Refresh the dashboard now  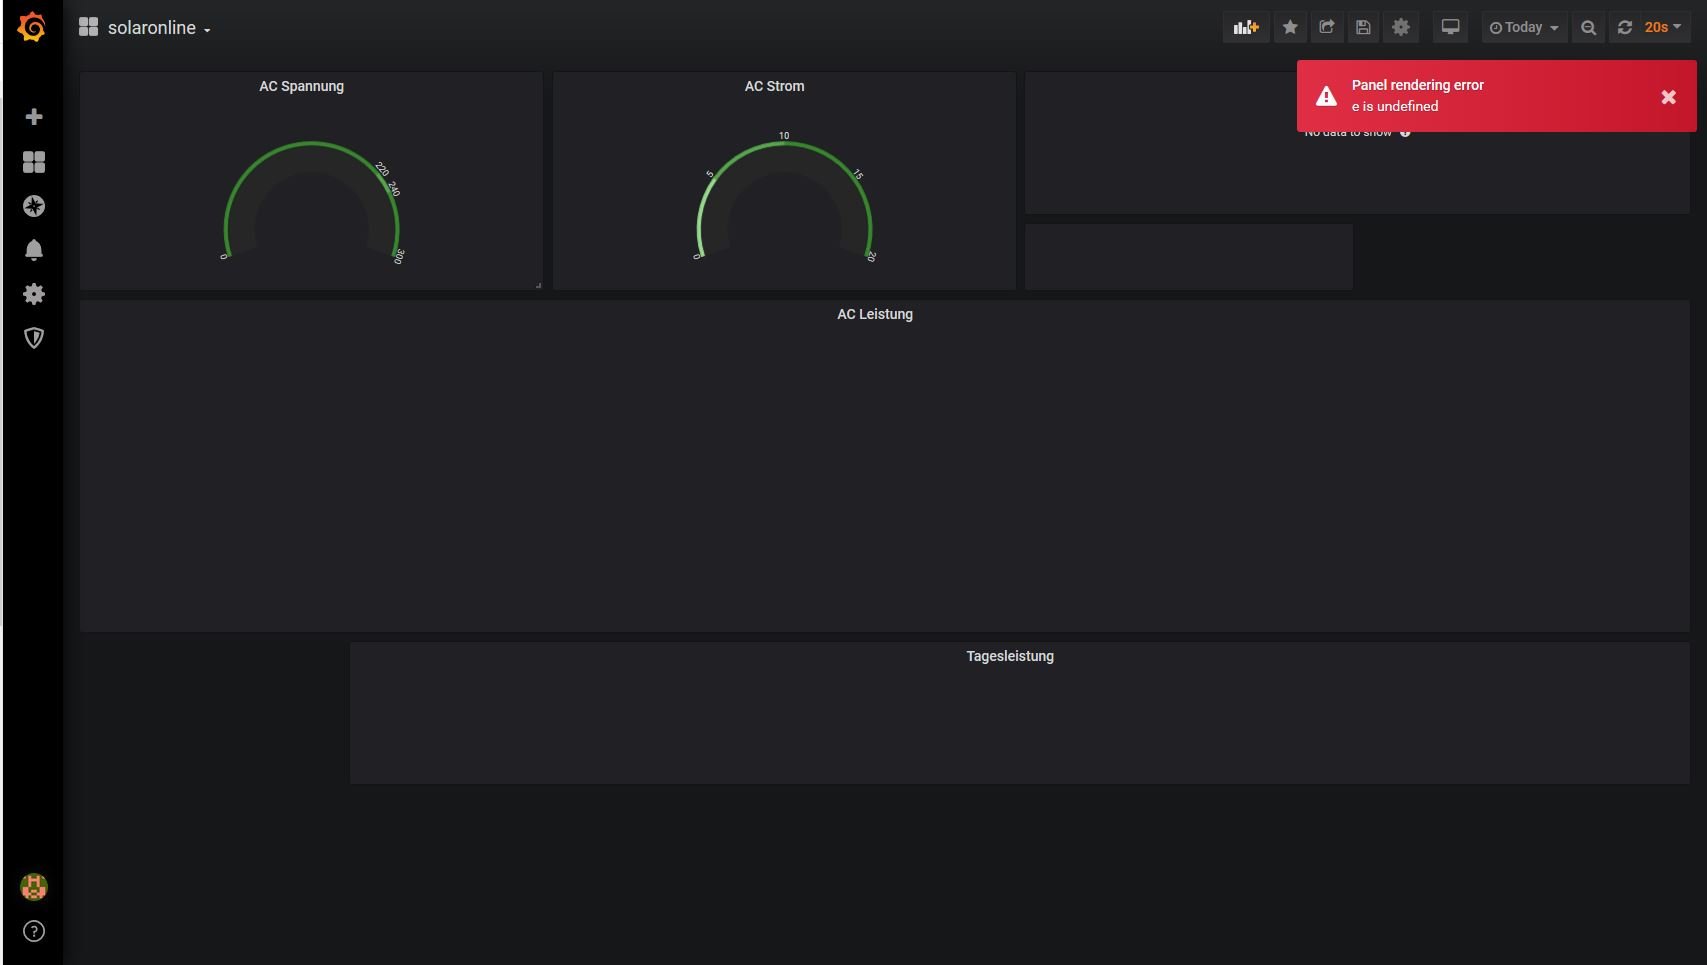click(1625, 28)
